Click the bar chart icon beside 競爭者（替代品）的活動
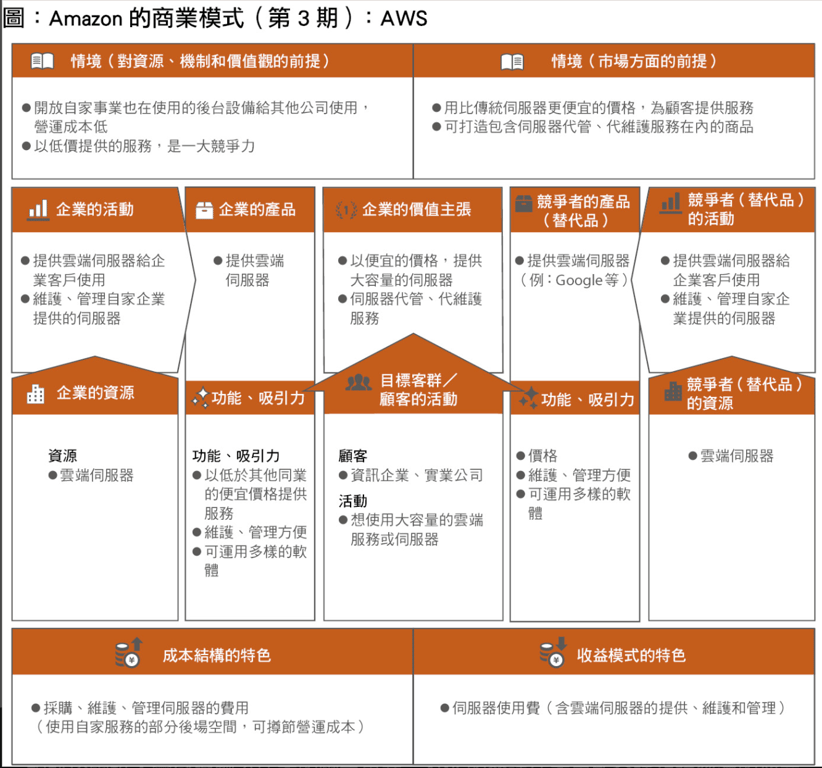 pyautogui.click(x=670, y=204)
